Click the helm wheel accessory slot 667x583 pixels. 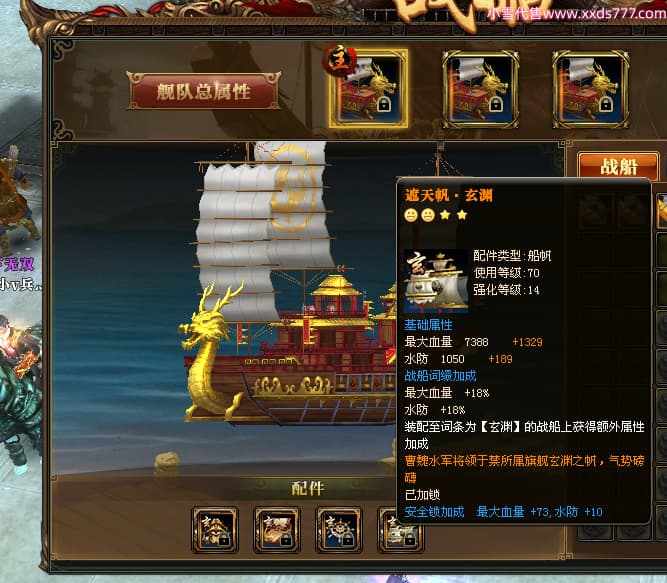point(339,529)
